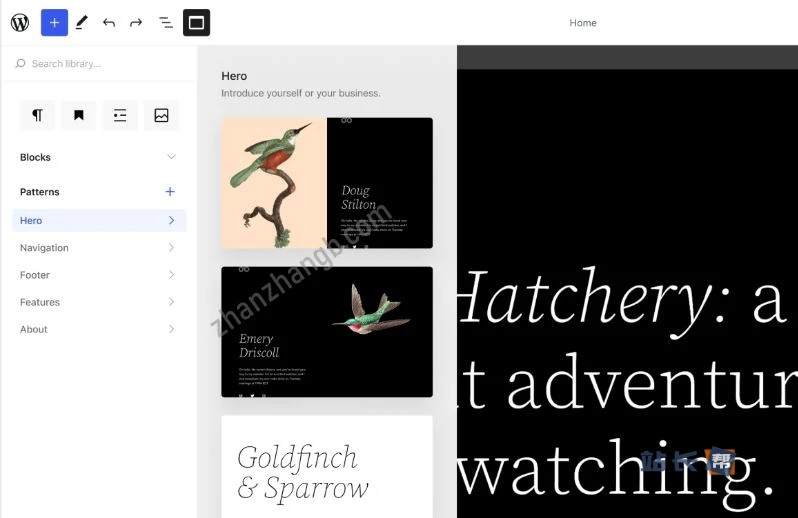This screenshot has width=798, height=518.
Task: Toggle the block inserter plus button
Action: pos(54,22)
